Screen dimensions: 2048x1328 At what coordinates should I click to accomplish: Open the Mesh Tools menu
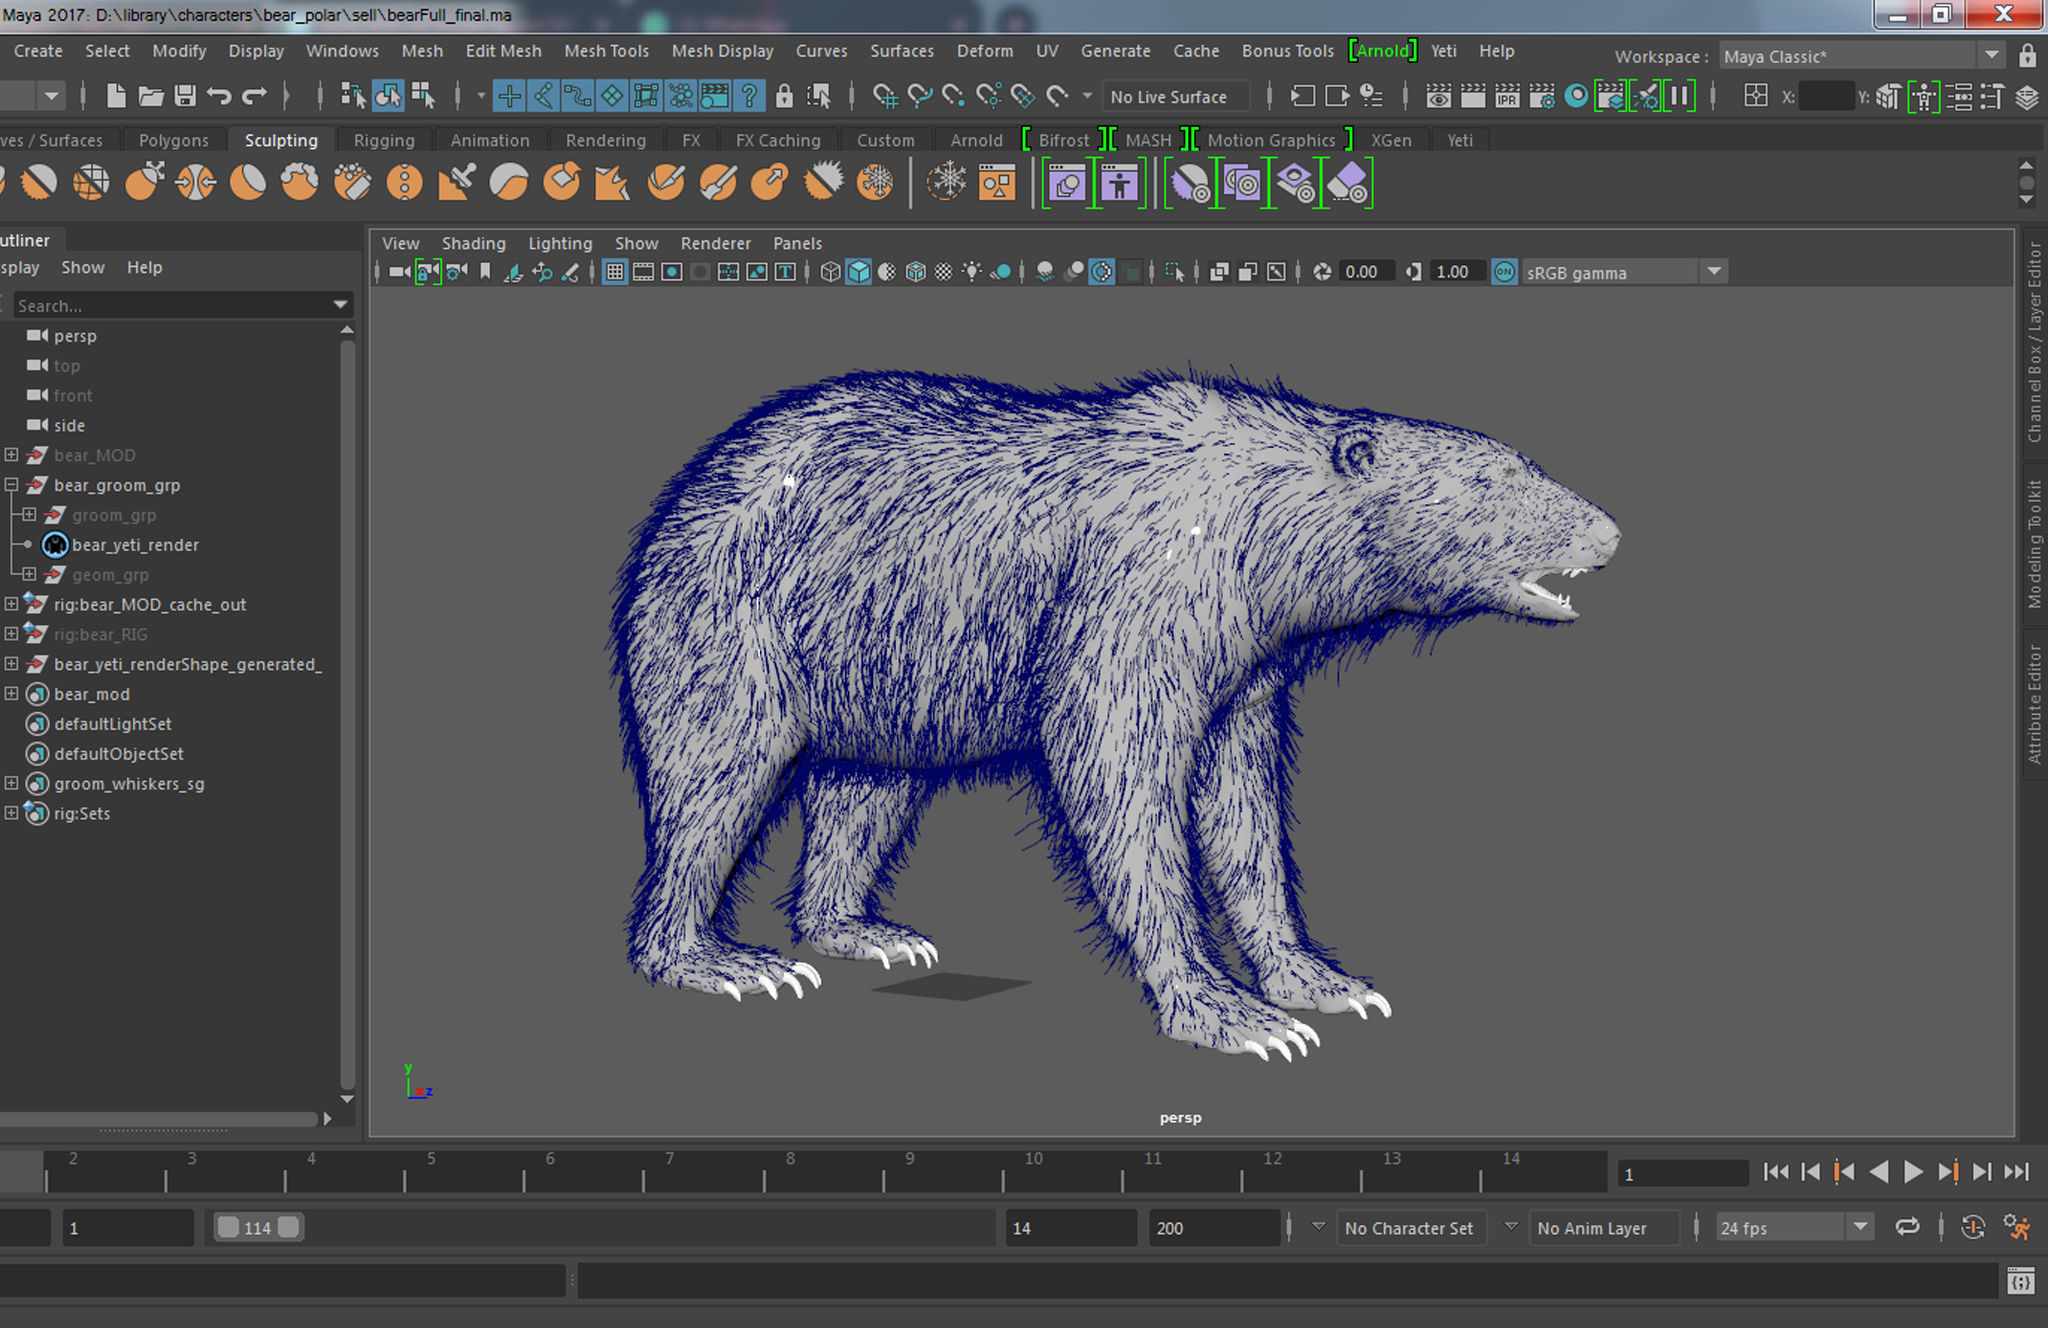606,51
